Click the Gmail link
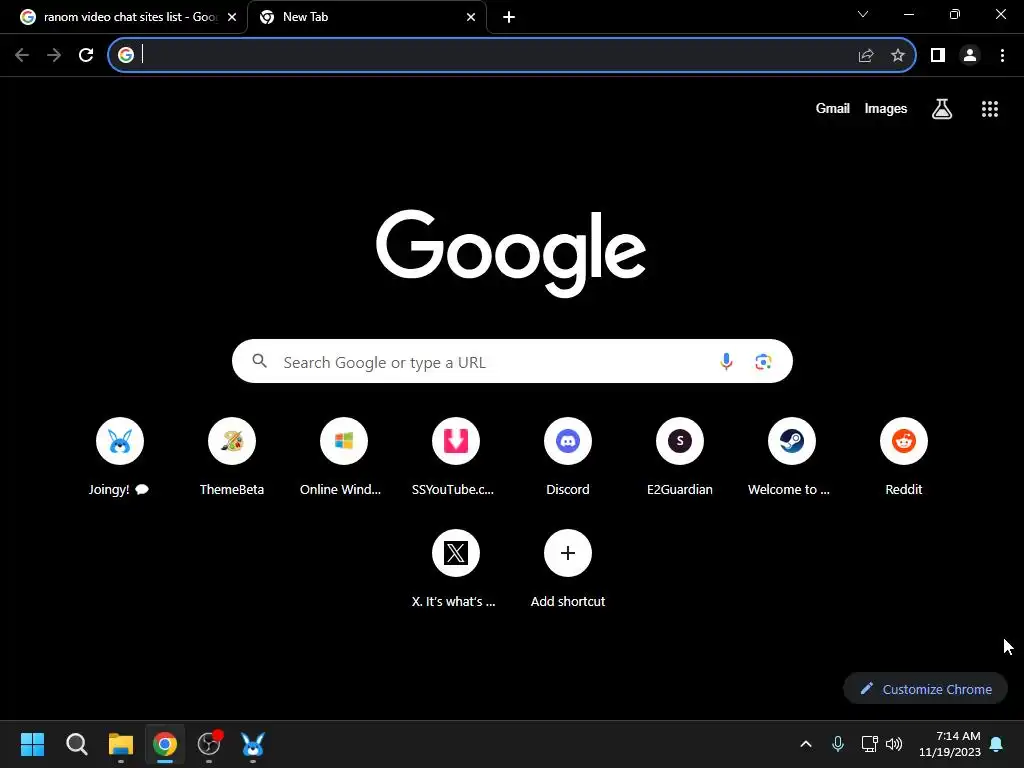 [832, 108]
